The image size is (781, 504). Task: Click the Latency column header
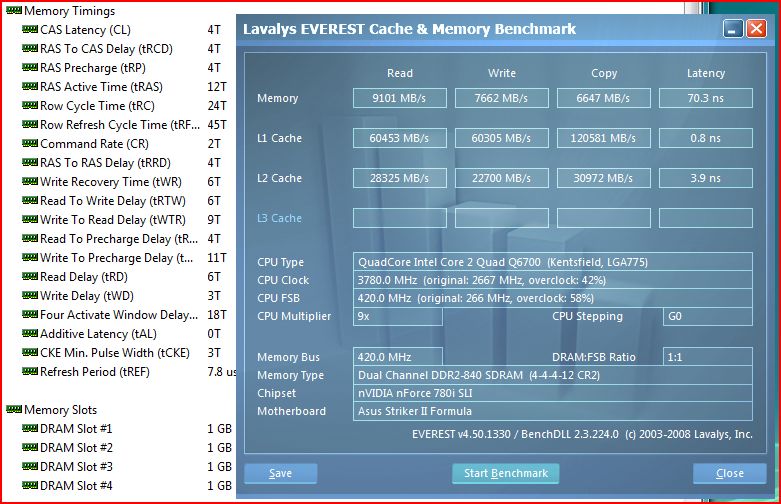pos(706,73)
